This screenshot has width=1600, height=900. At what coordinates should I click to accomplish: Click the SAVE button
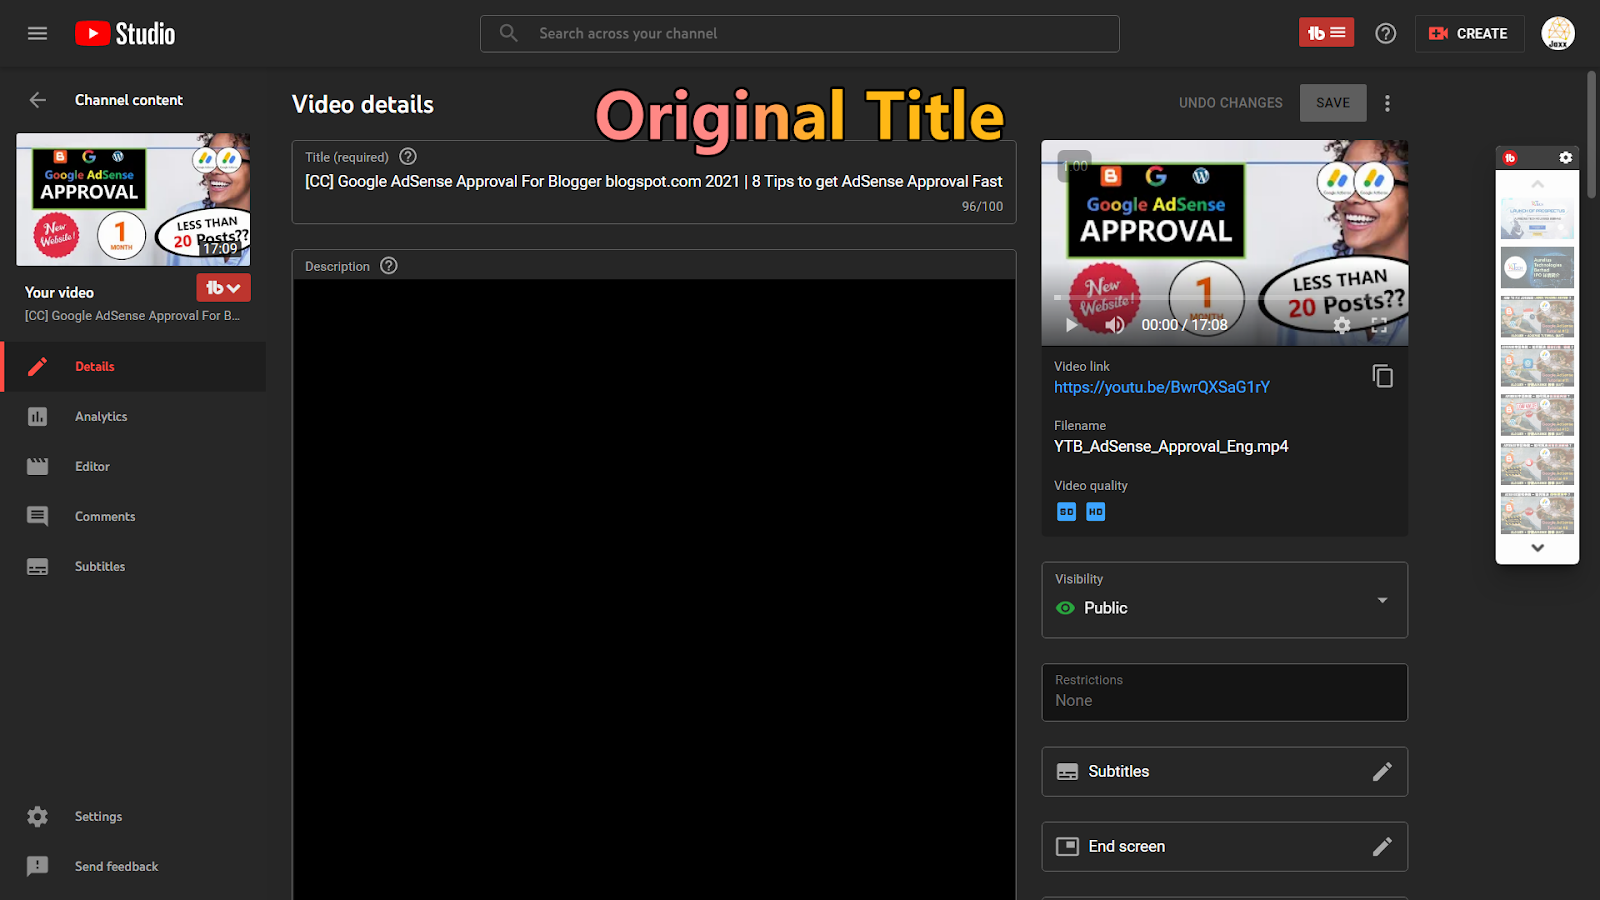(x=1333, y=103)
